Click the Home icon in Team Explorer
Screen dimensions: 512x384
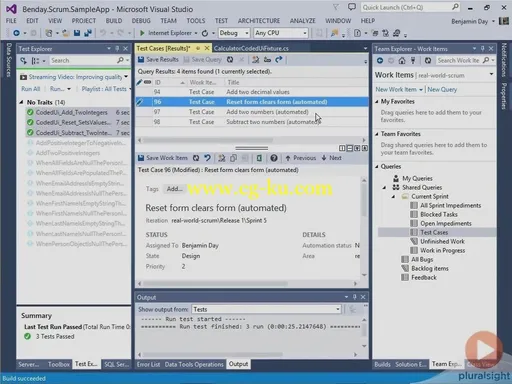tap(402, 60)
